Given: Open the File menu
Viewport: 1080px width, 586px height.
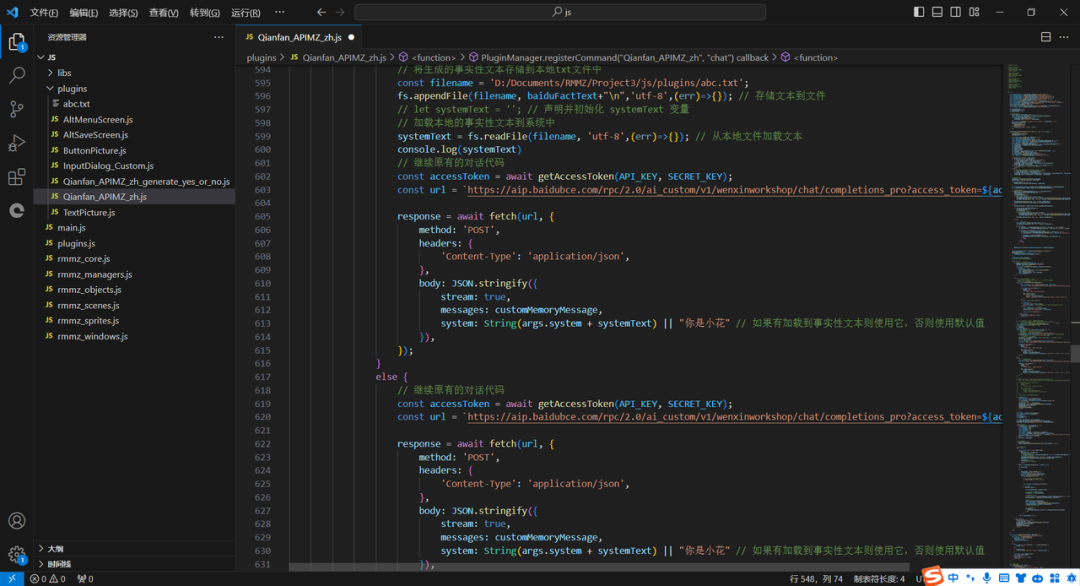Looking at the screenshot, I should (43, 12).
